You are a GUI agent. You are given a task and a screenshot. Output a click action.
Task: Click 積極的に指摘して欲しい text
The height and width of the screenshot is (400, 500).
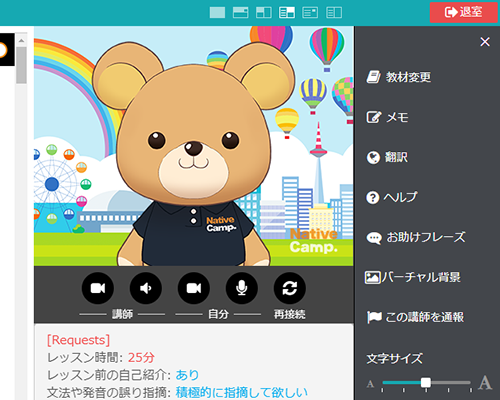point(242,392)
